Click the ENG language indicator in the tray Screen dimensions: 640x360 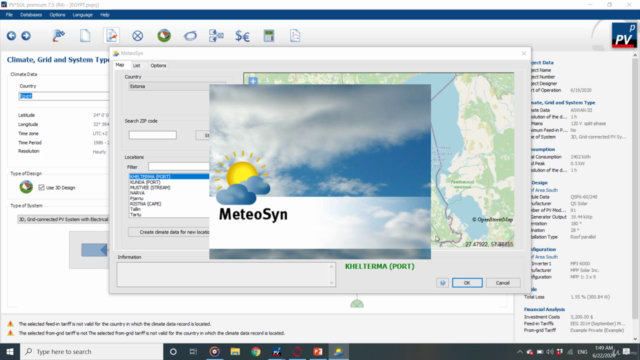click(582, 352)
